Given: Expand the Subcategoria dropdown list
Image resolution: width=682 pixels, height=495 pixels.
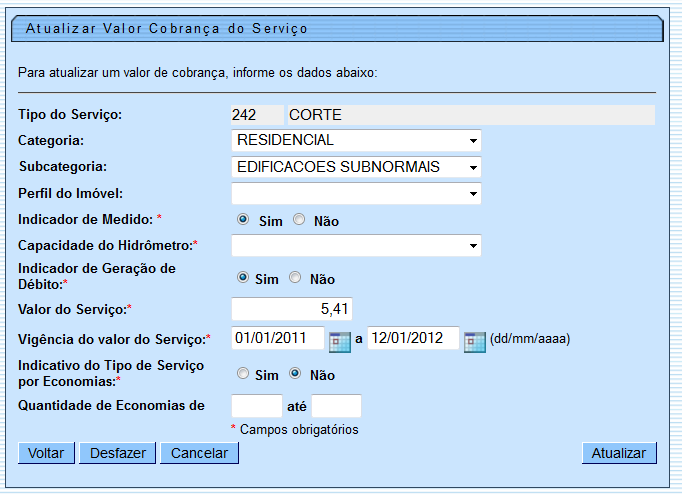Looking at the screenshot, I should point(356,167).
